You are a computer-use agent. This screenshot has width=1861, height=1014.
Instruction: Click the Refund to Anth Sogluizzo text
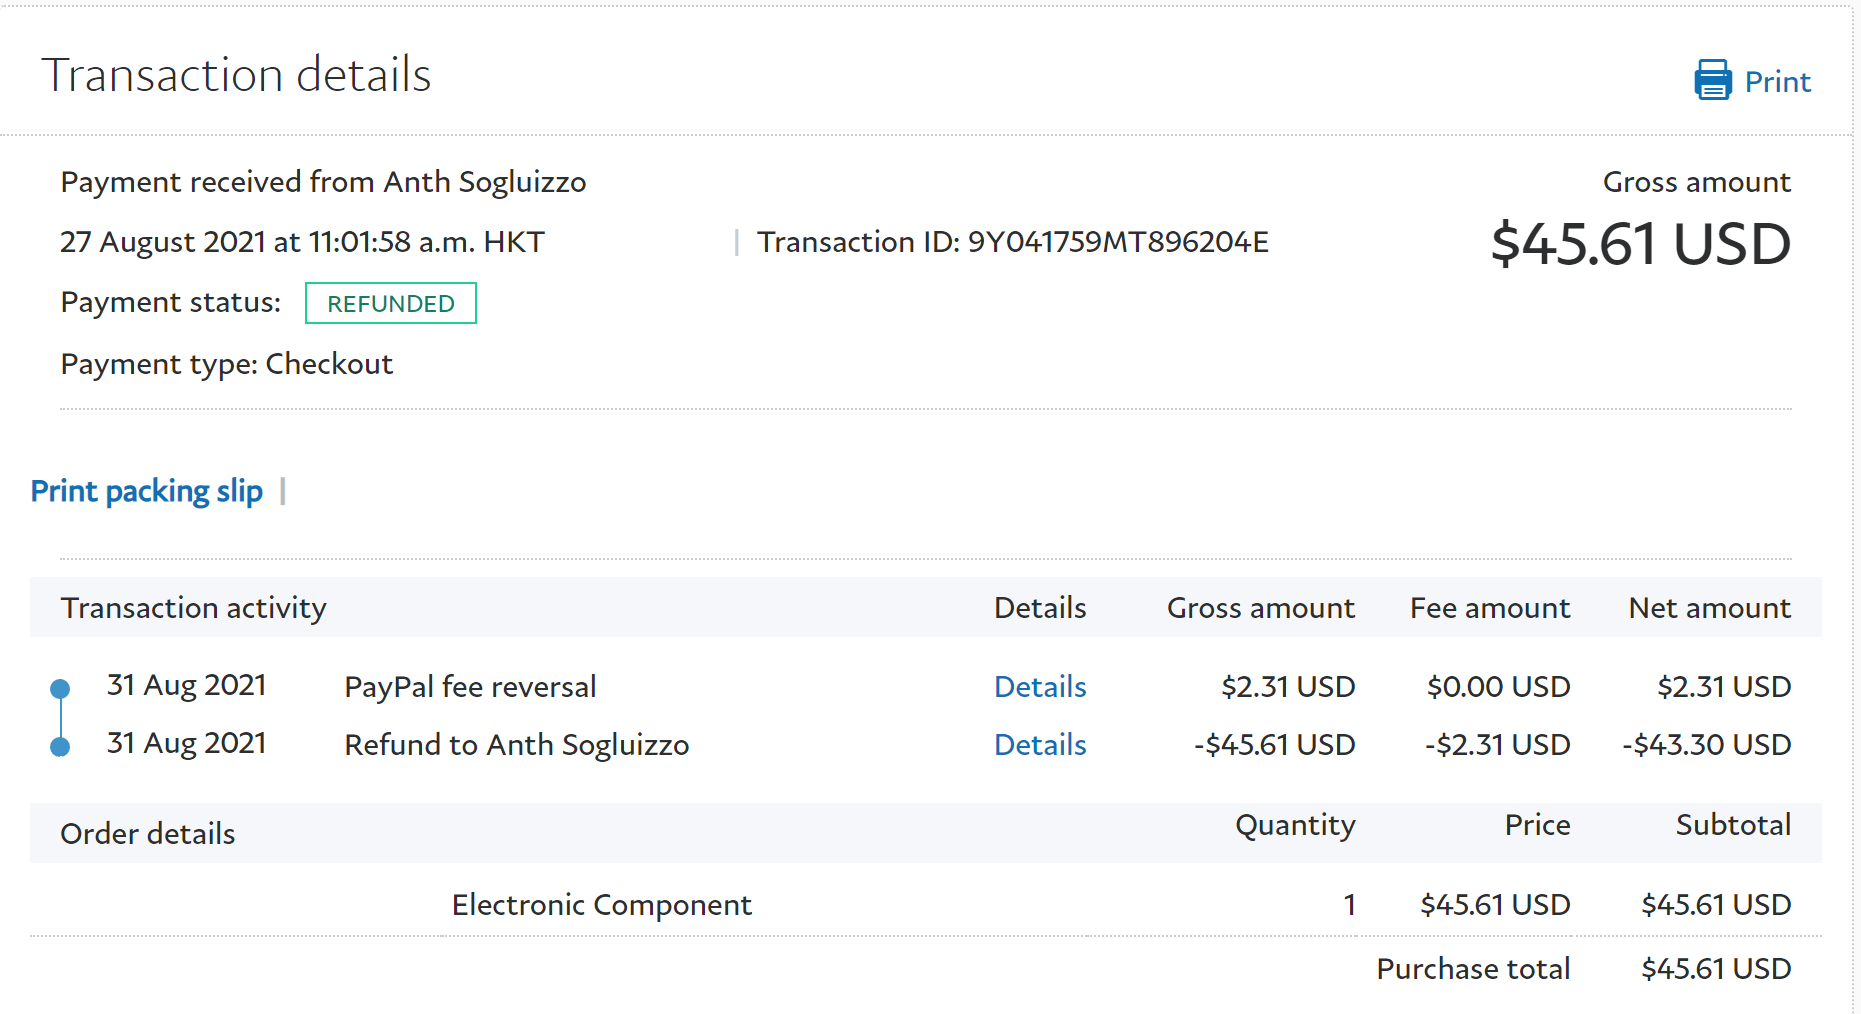516,745
